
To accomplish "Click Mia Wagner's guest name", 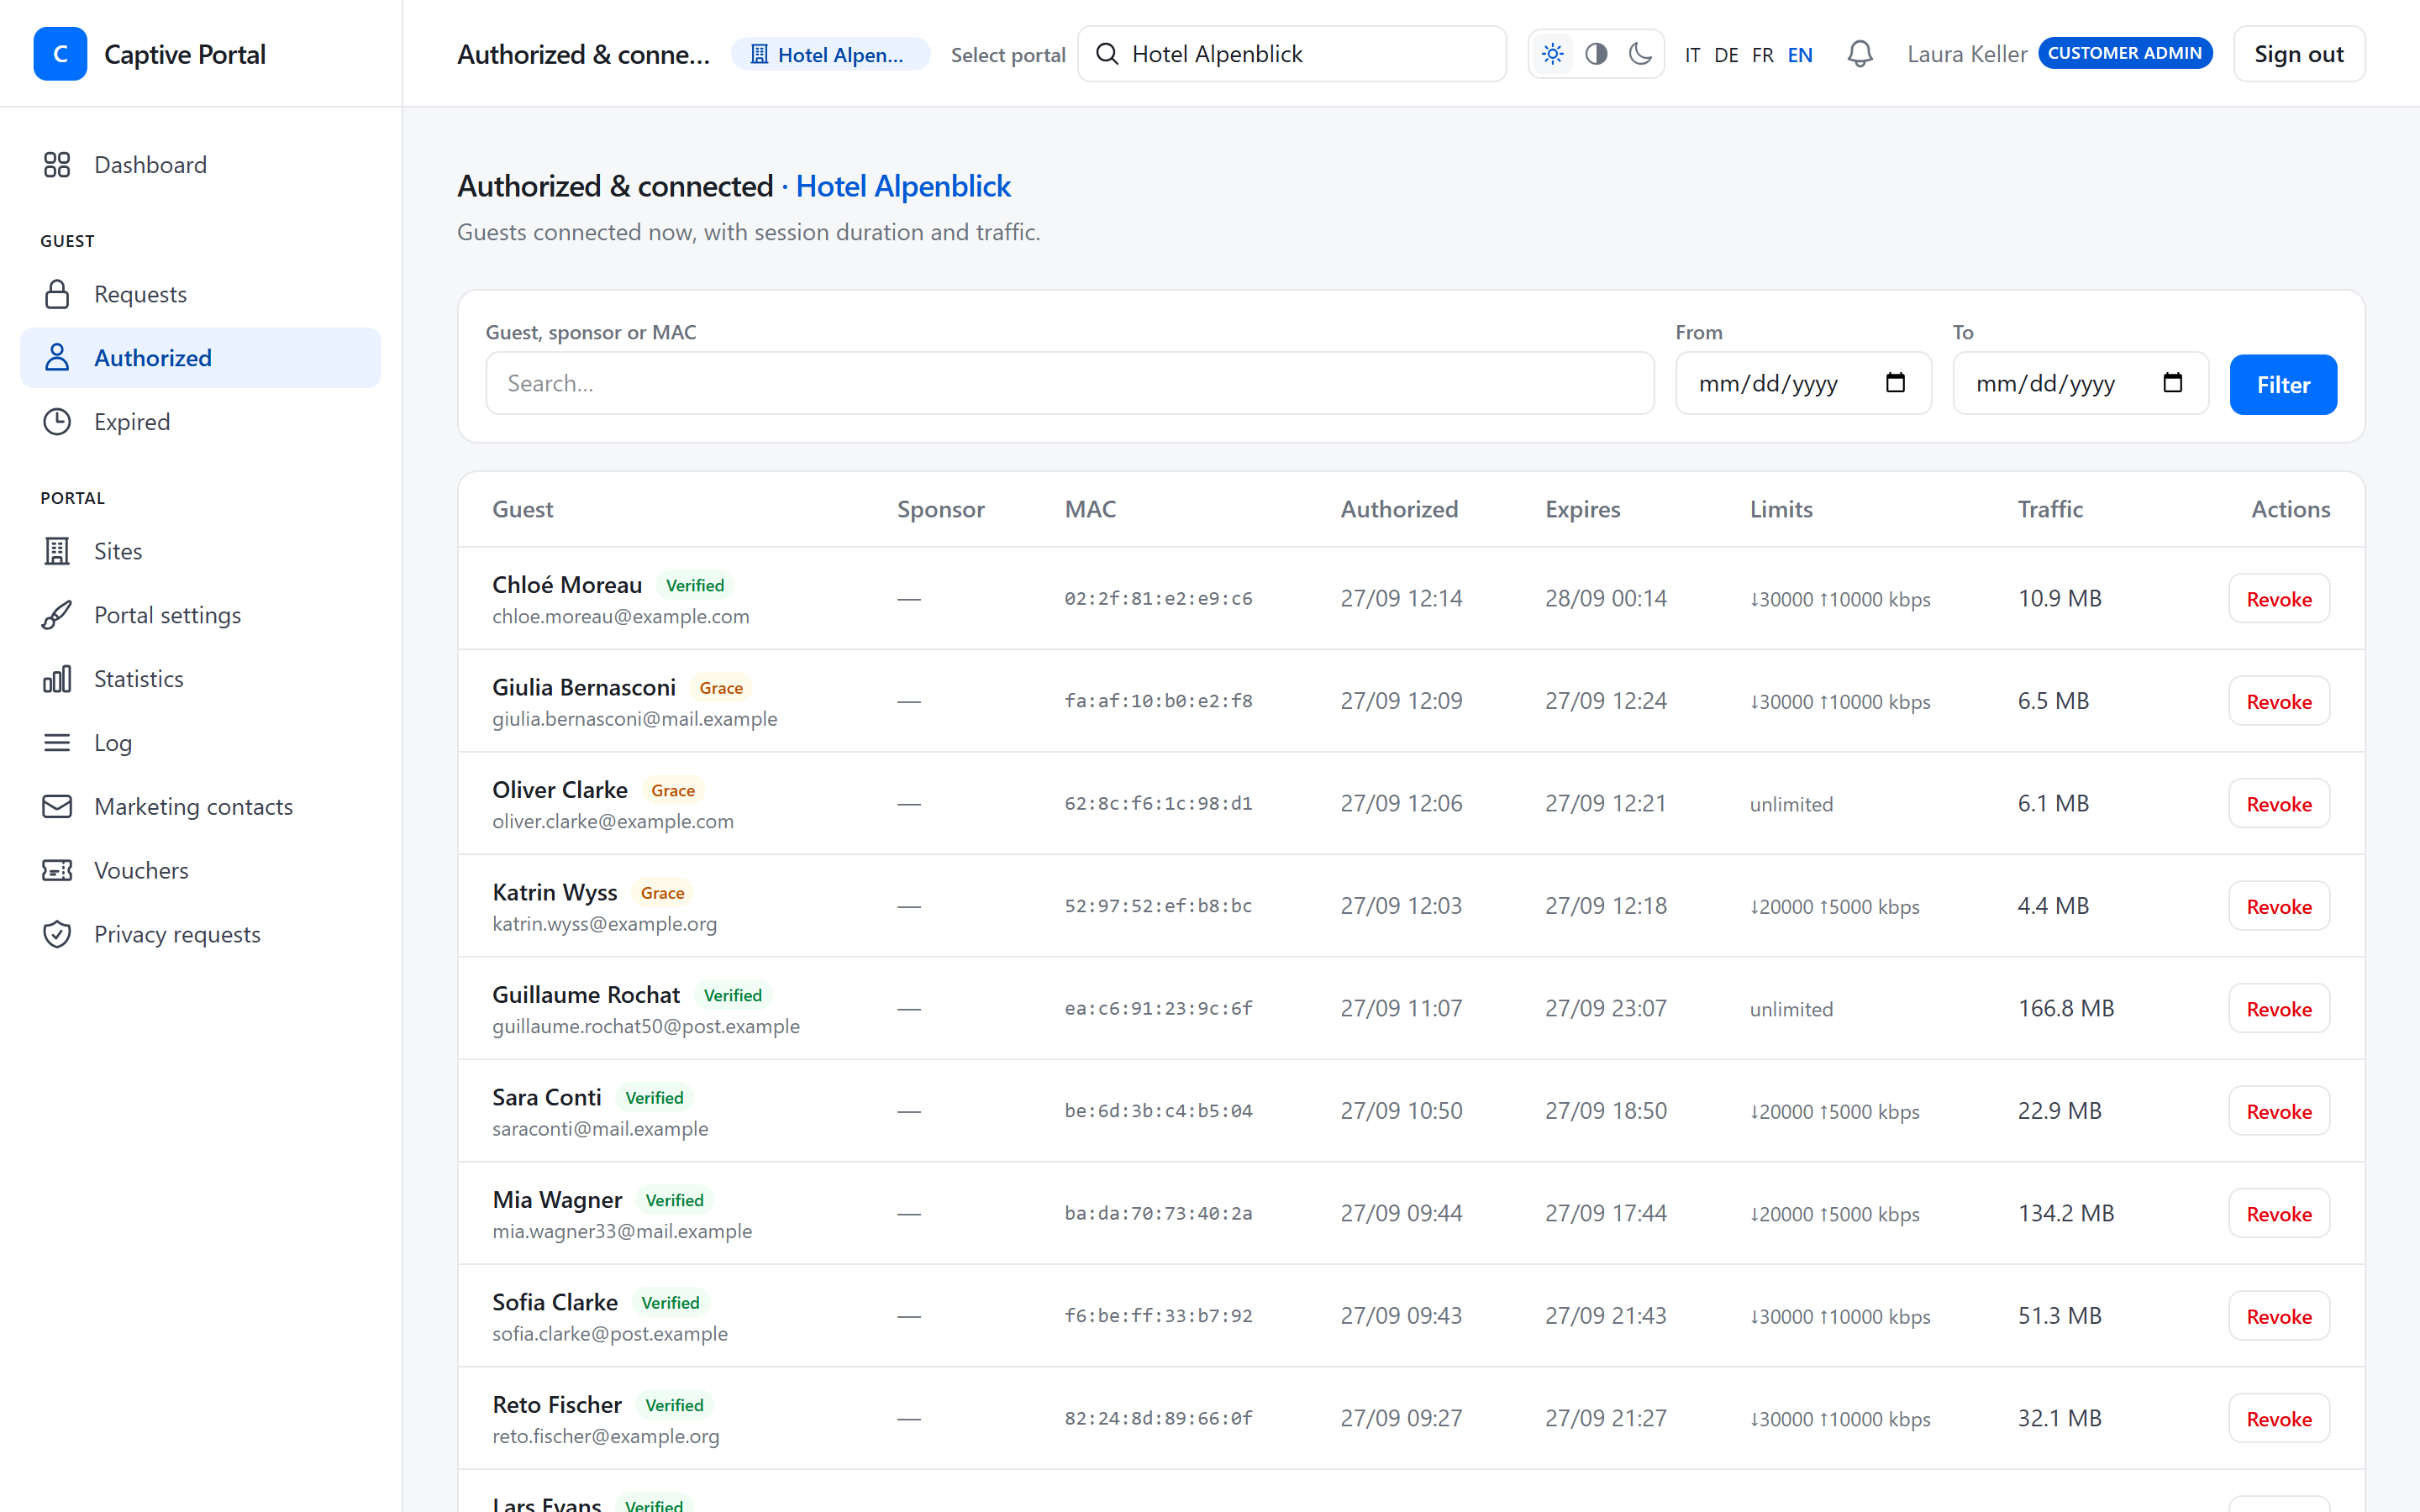I will pyautogui.click(x=557, y=1199).
